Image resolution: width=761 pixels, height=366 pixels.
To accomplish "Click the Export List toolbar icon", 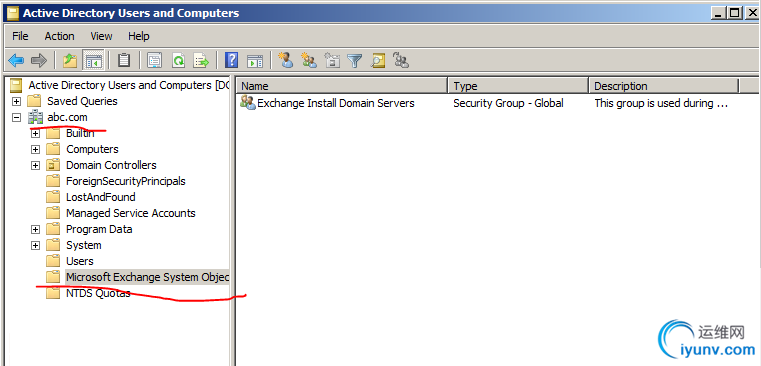I will pyautogui.click(x=201, y=61).
